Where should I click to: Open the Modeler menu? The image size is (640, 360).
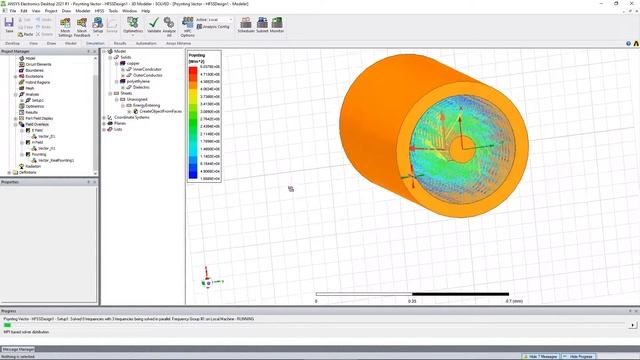tap(82, 11)
